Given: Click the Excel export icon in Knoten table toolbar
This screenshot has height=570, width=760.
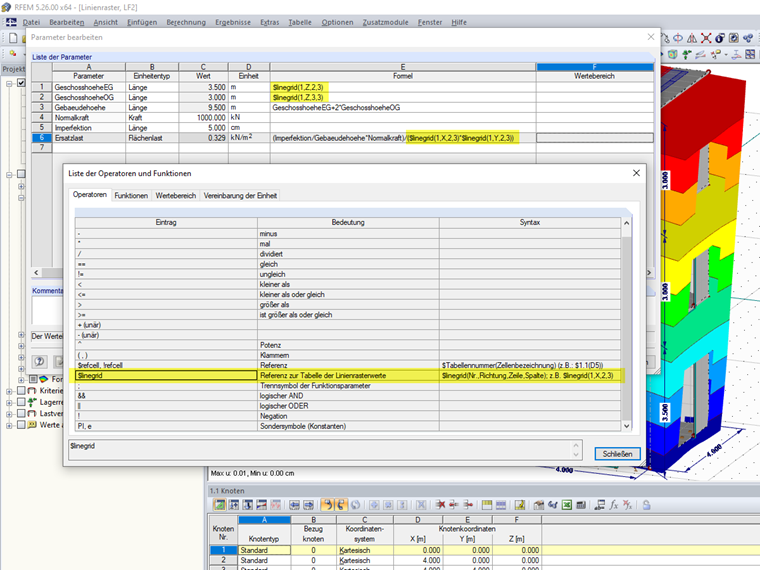Looking at the screenshot, I should 567,505.
